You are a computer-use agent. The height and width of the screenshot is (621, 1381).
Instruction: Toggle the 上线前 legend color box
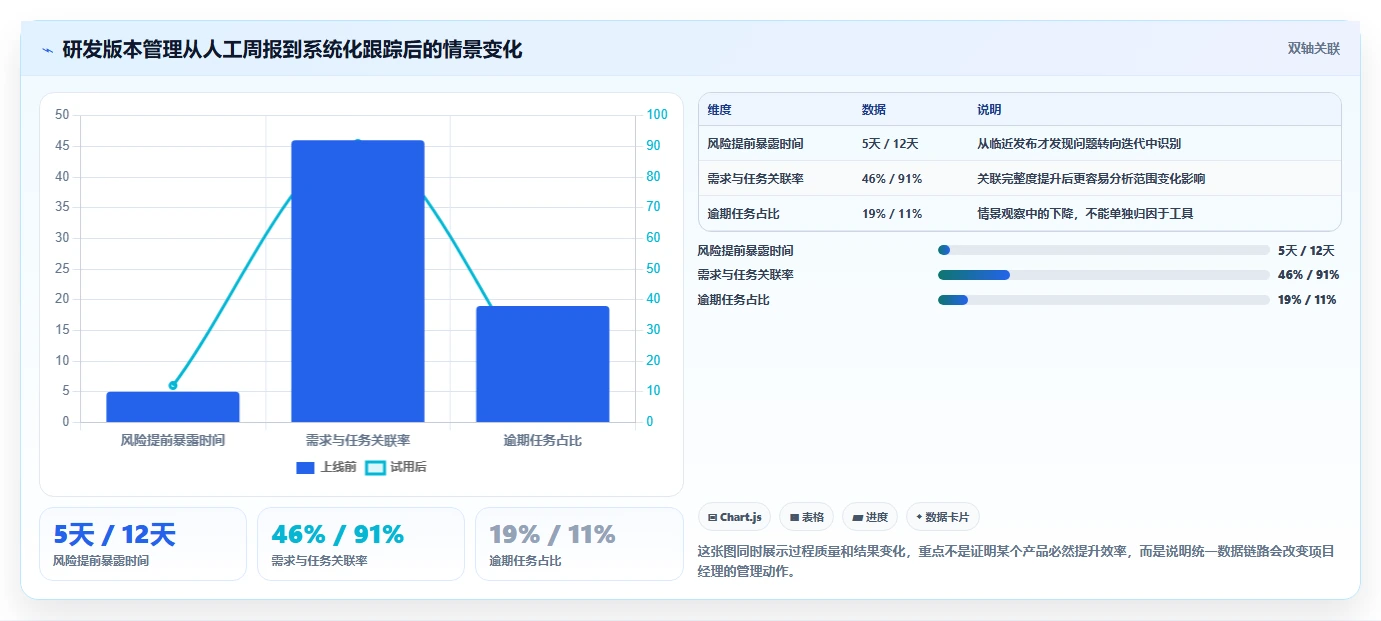coord(306,467)
